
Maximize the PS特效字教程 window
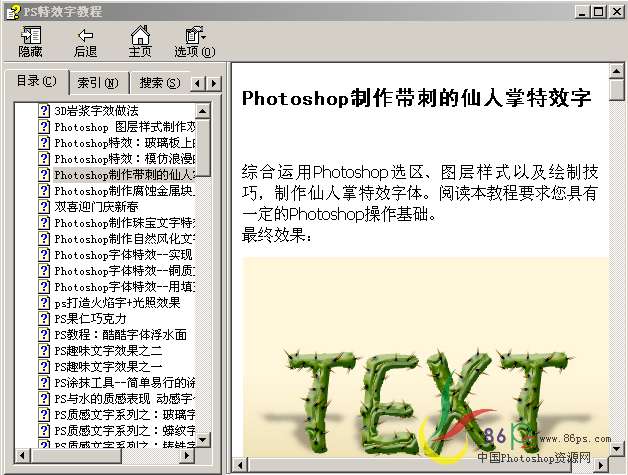[599, 12]
